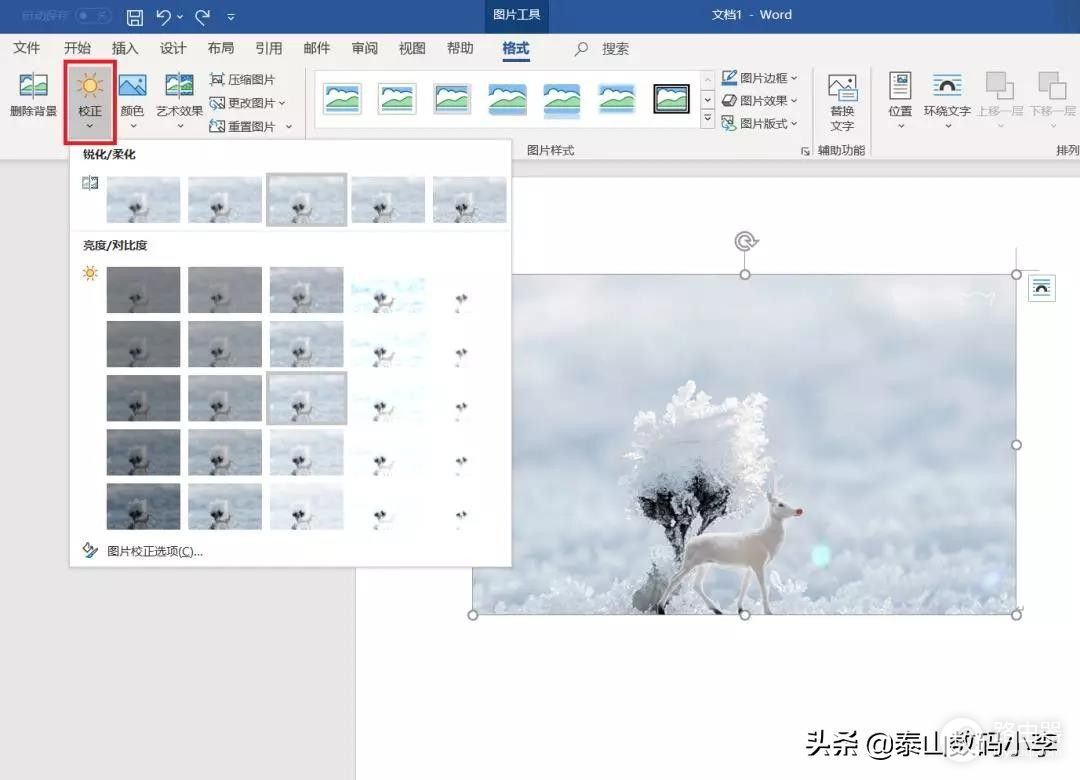Click the Search (搜索) box
Screen dimensions: 1080x780
[x=615, y=49]
